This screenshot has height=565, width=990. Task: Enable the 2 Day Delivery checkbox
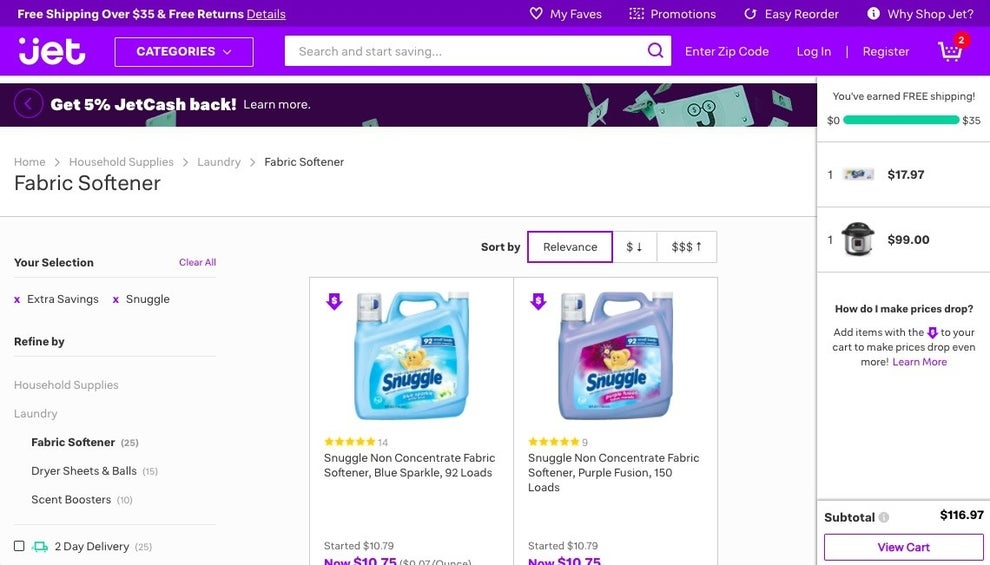[19, 546]
